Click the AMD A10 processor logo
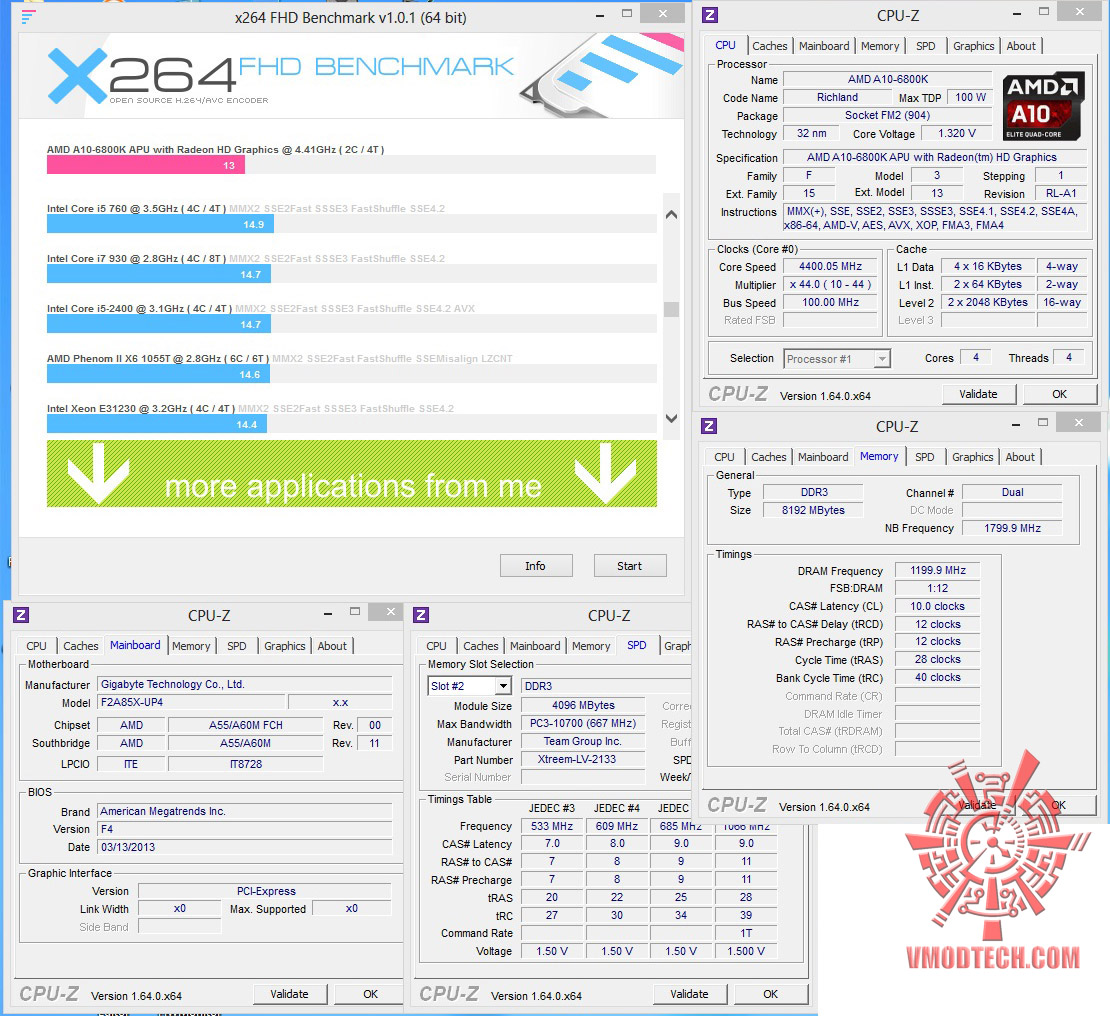This screenshot has height=1016, width=1110. [x=1044, y=105]
